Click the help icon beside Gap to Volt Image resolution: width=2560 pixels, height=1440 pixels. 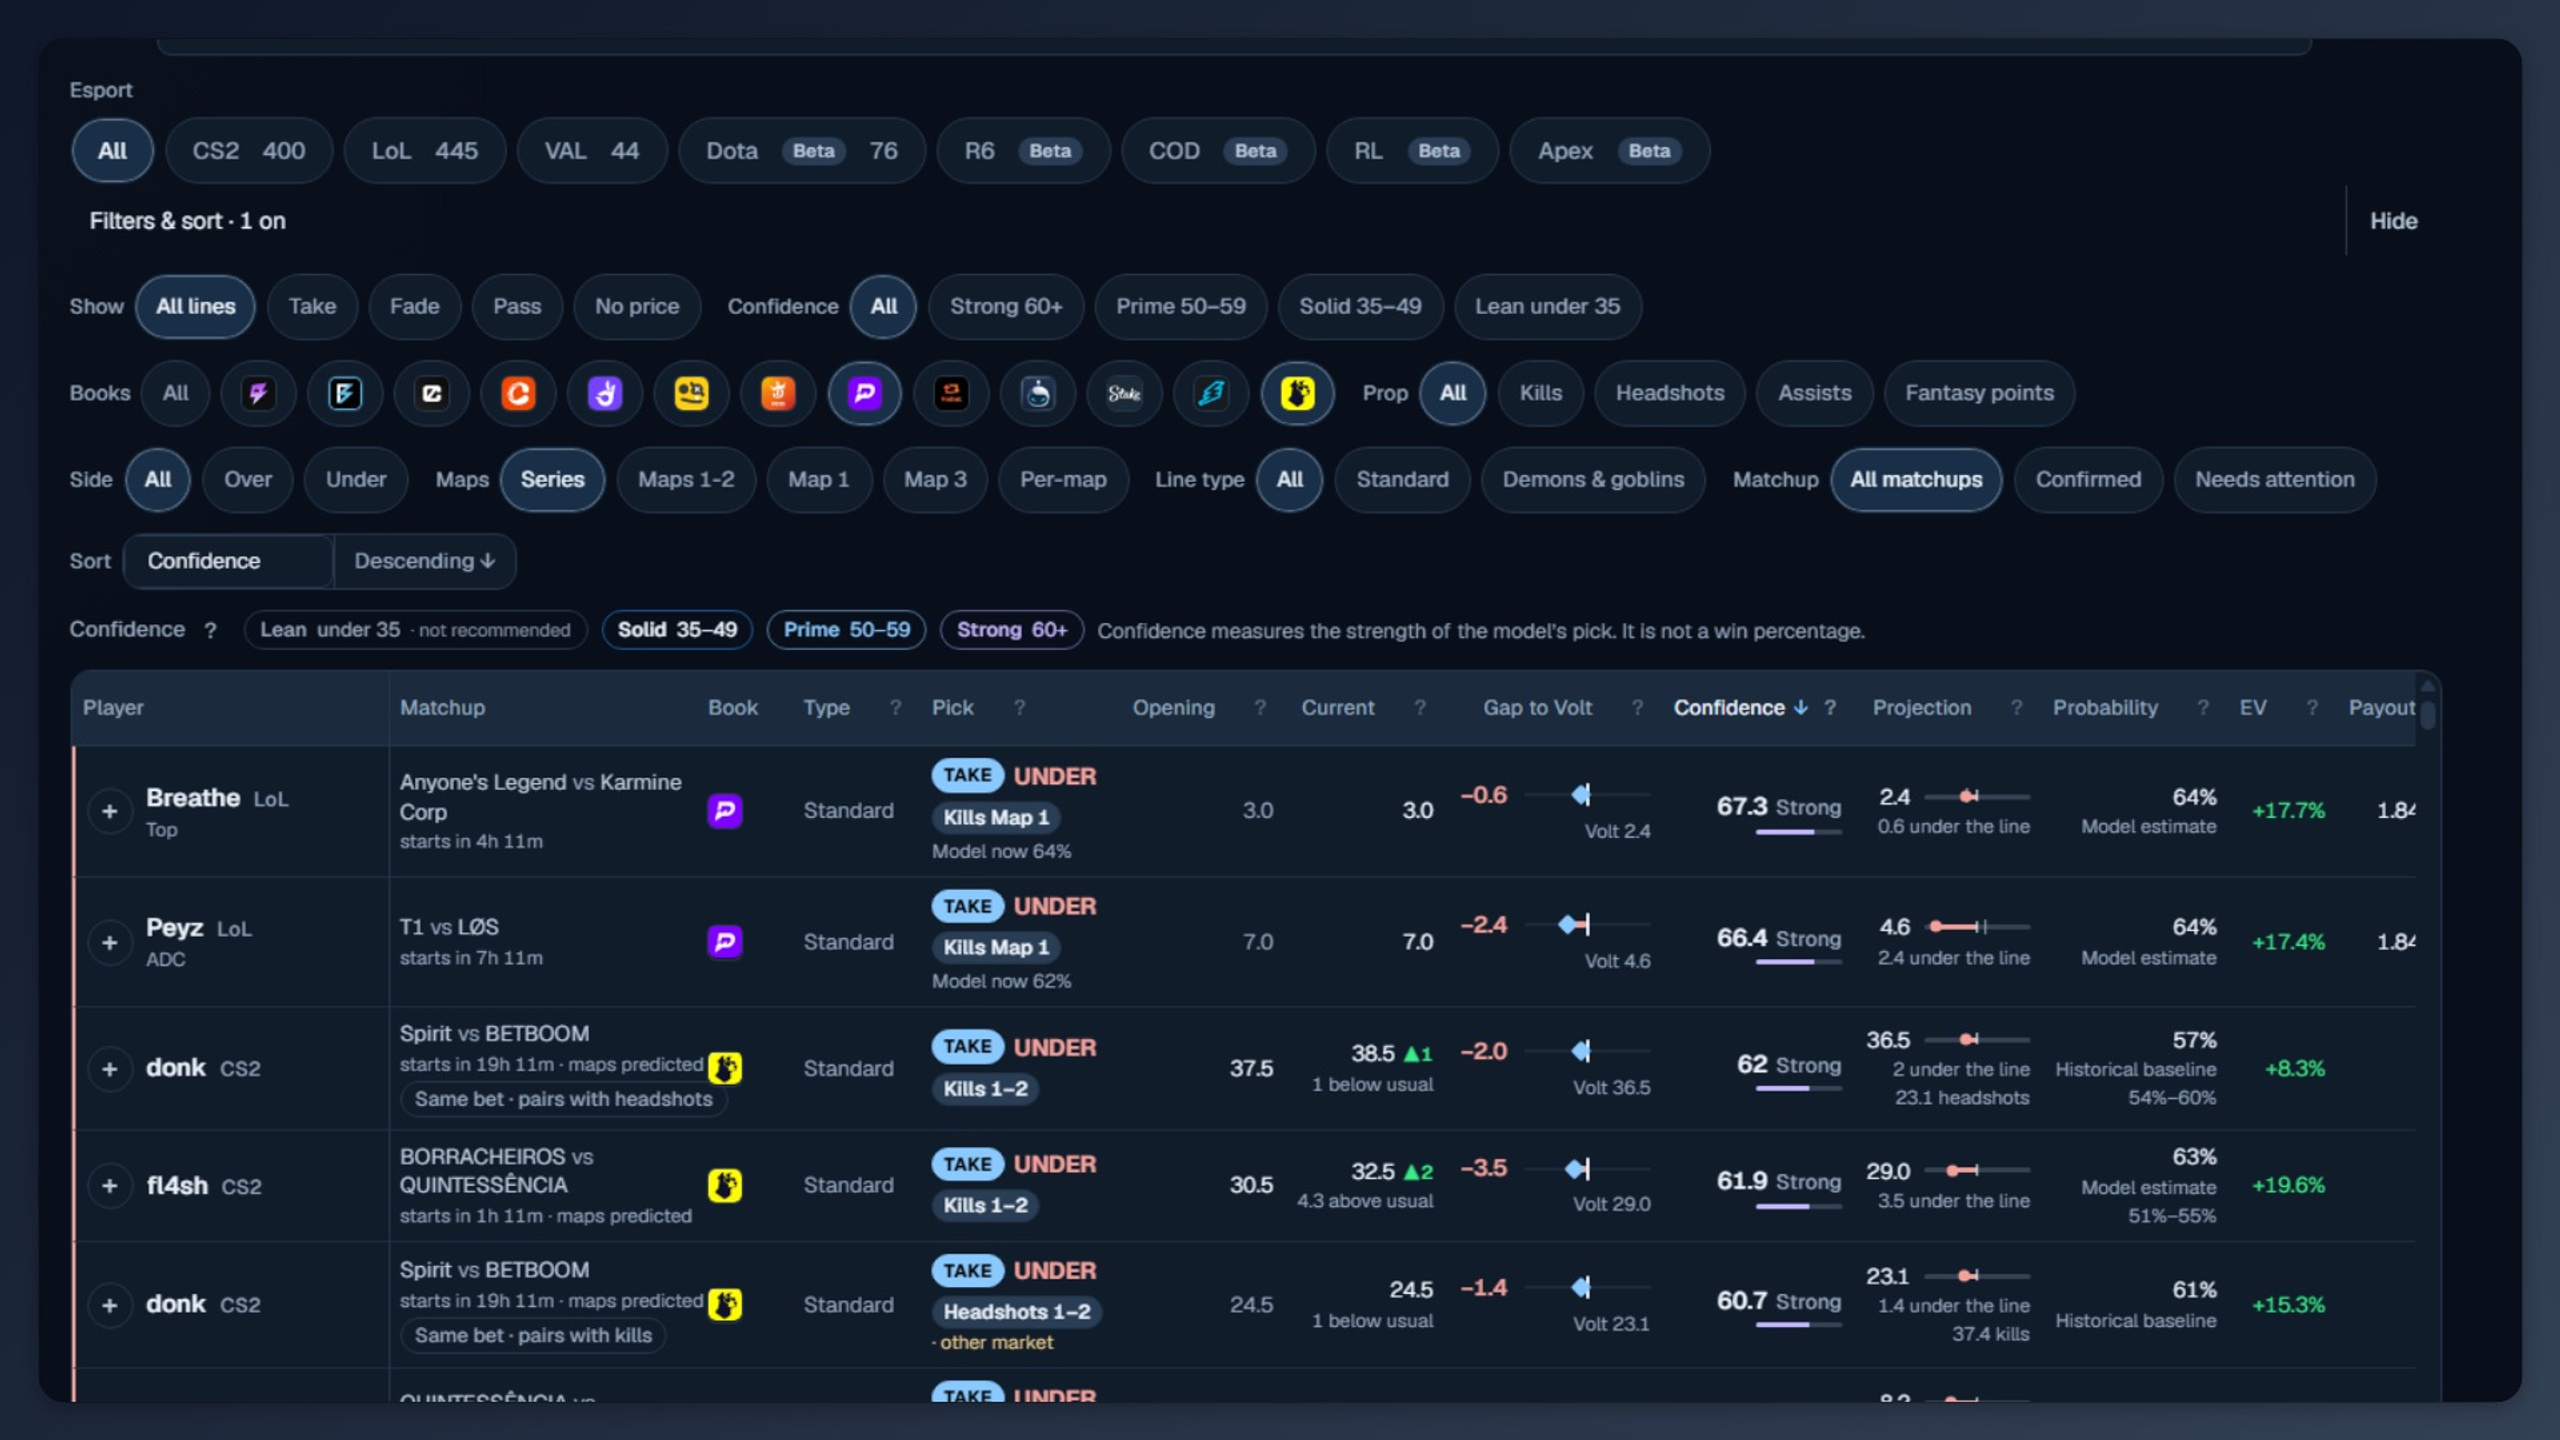[x=1637, y=708]
